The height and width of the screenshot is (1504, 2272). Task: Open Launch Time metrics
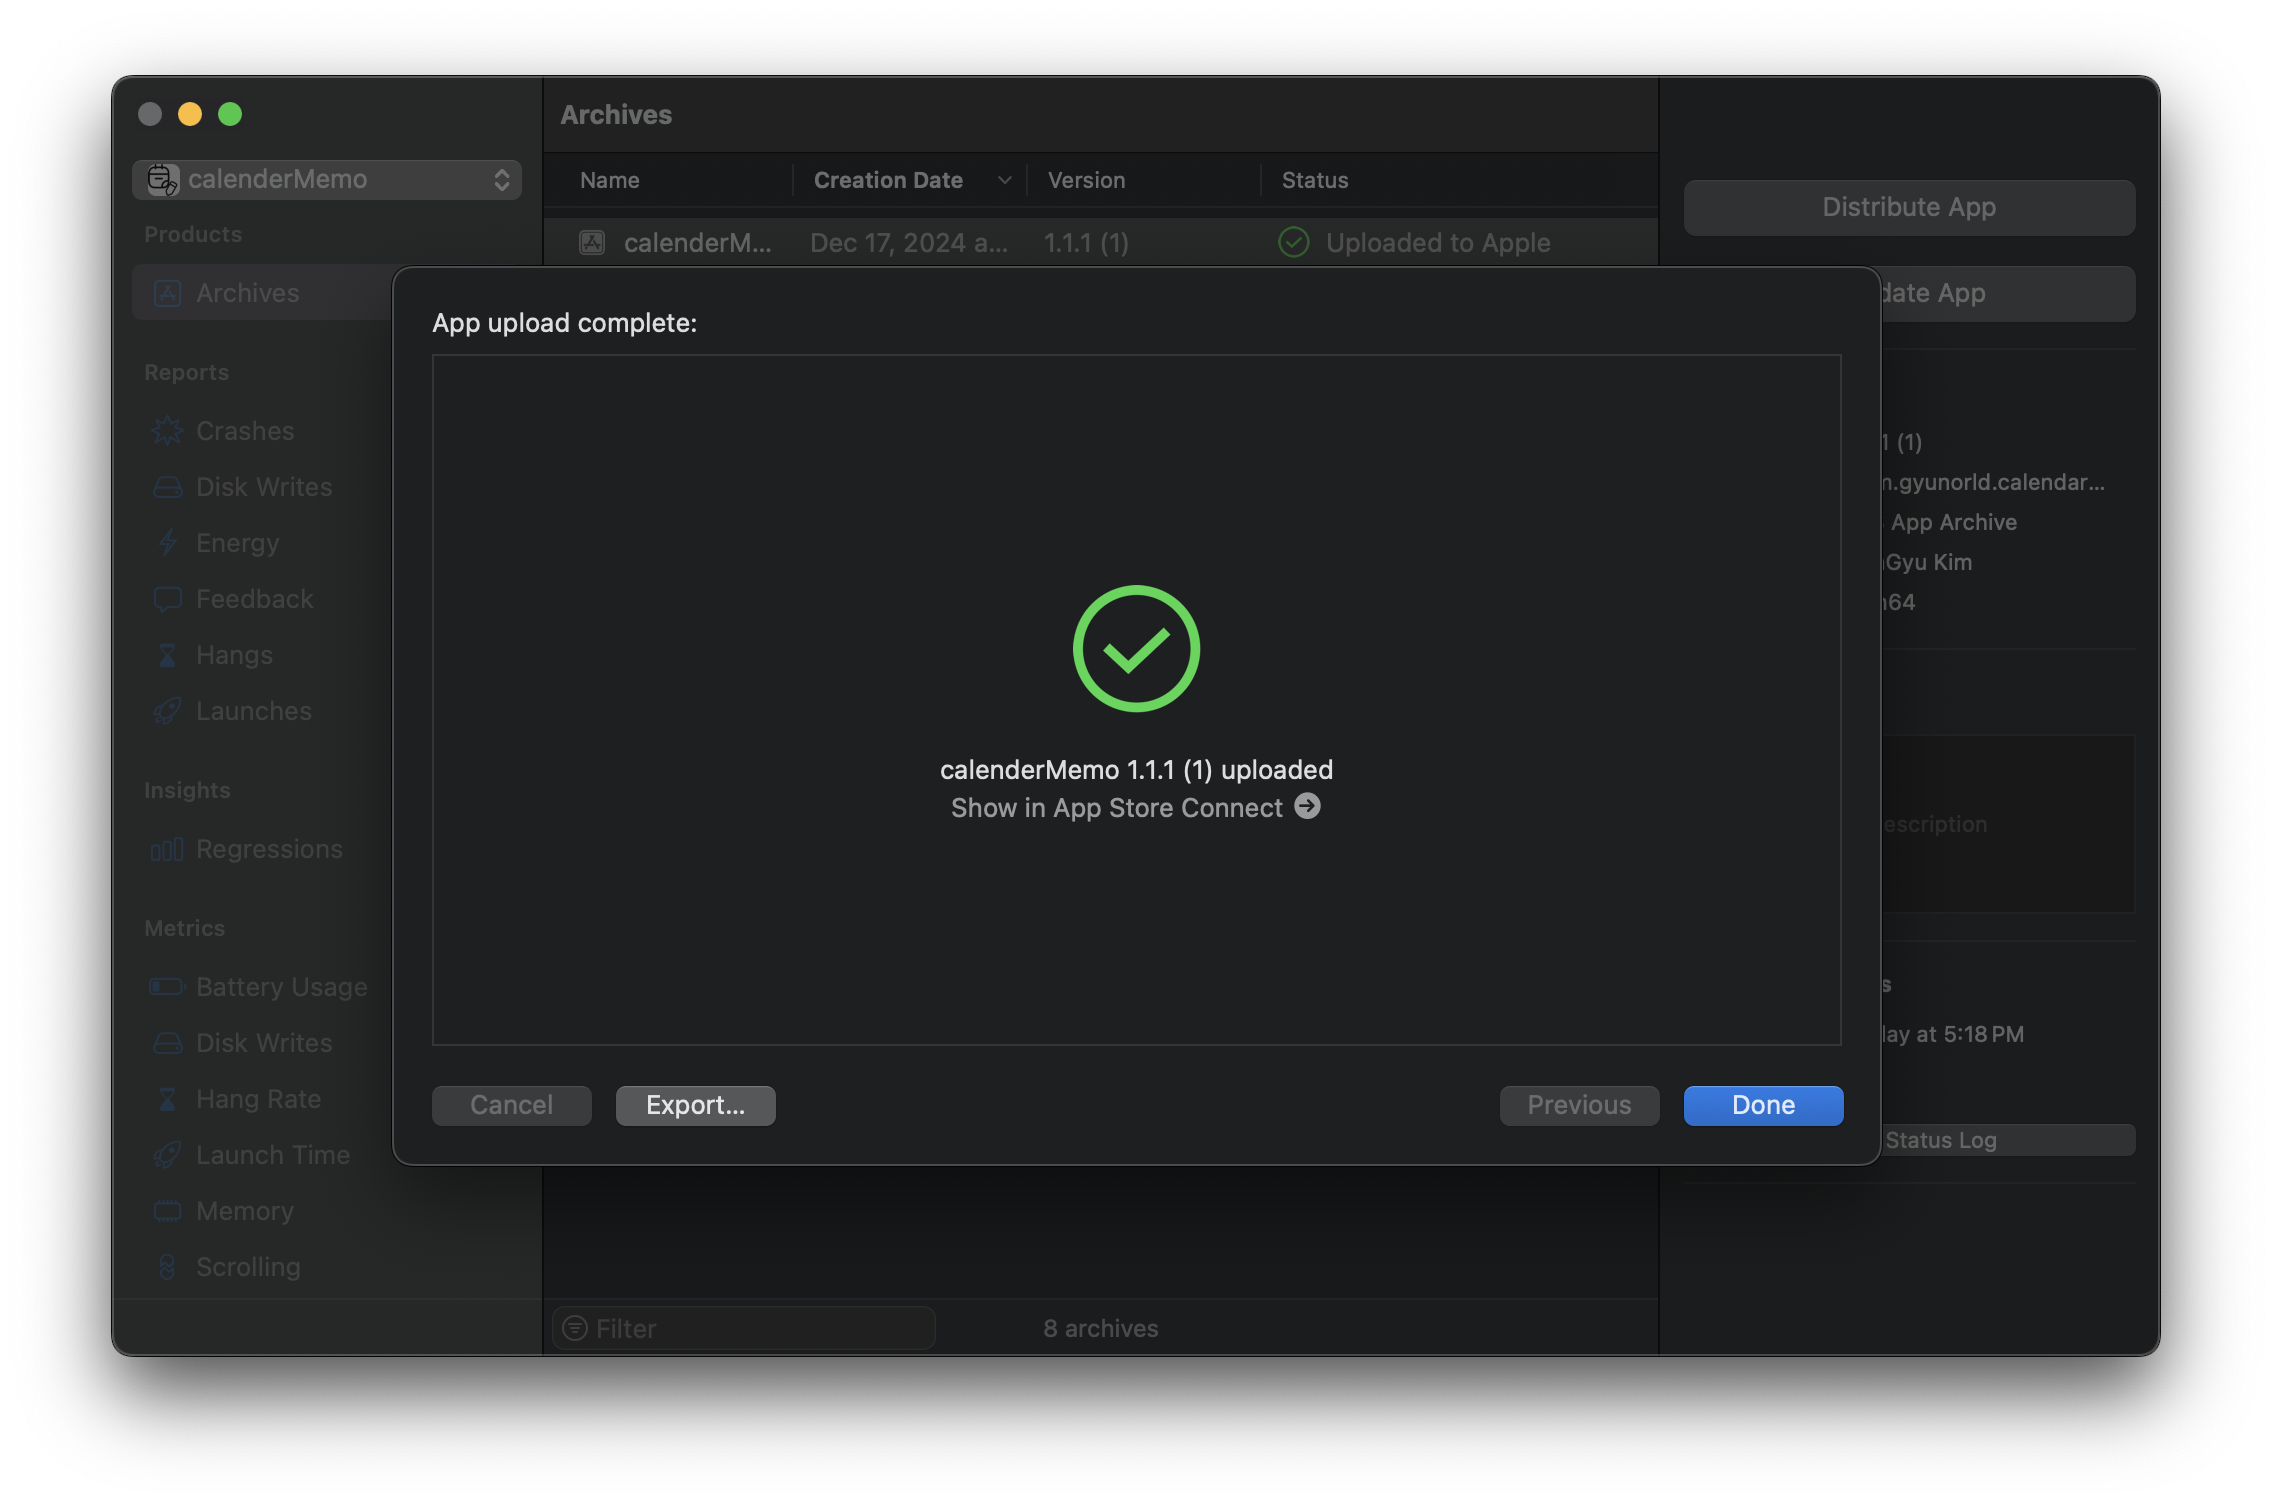[273, 1155]
